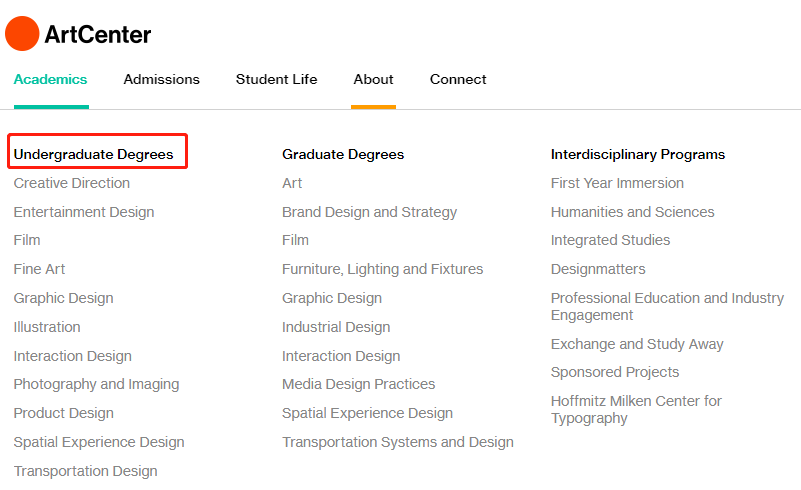Select Student Life in navigation
This screenshot has width=801, height=490.
[x=276, y=80]
